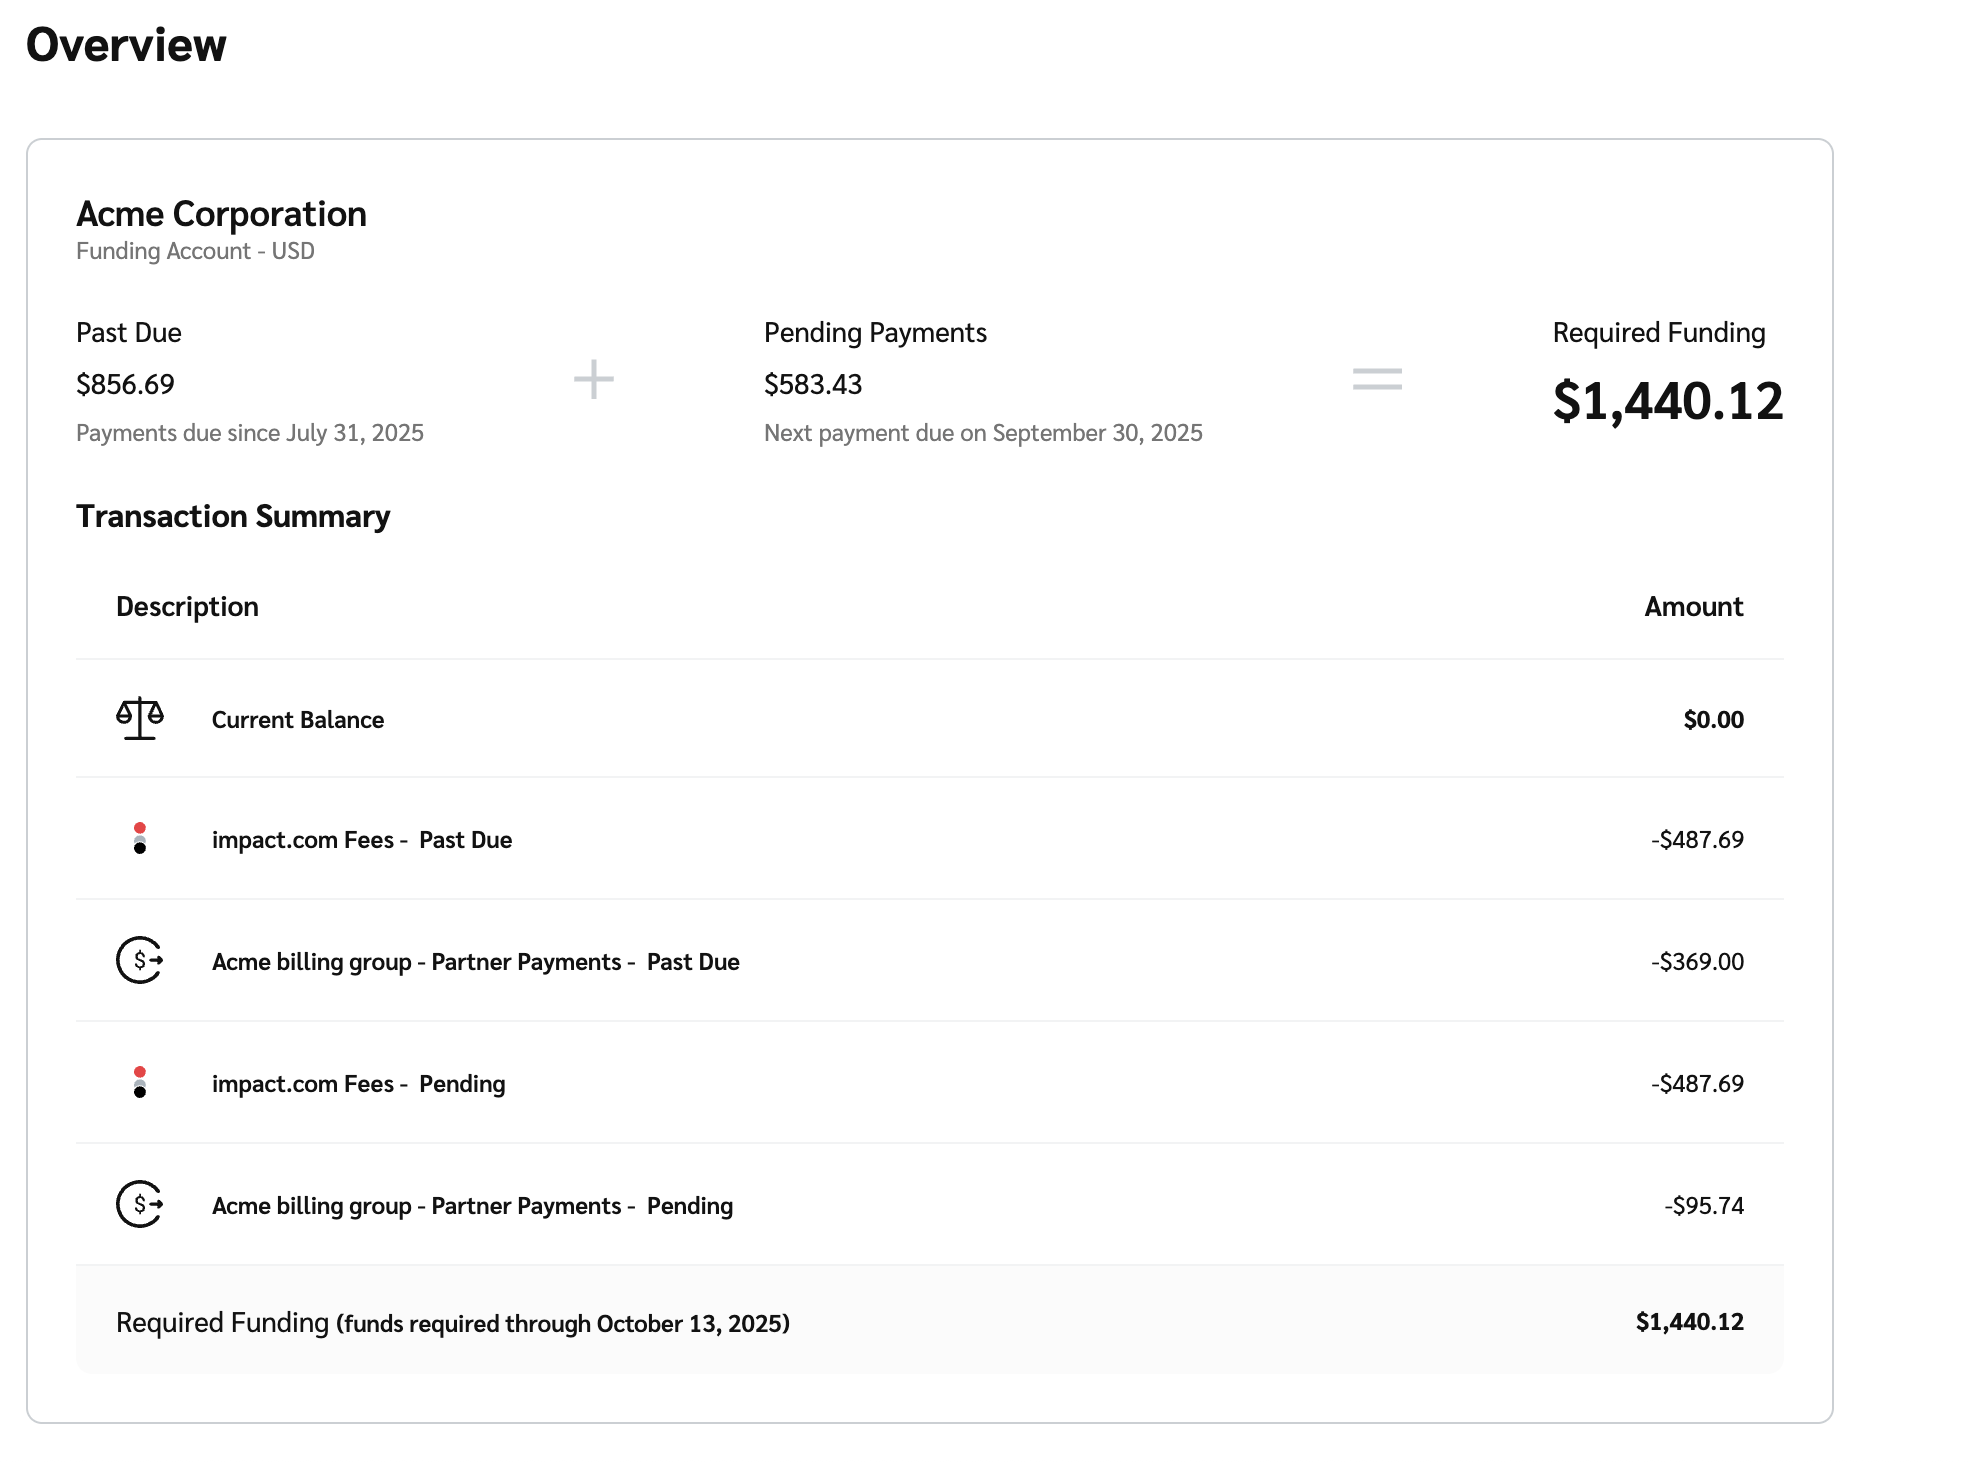Click the partner payments icon in Past Due row

click(x=140, y=960)
